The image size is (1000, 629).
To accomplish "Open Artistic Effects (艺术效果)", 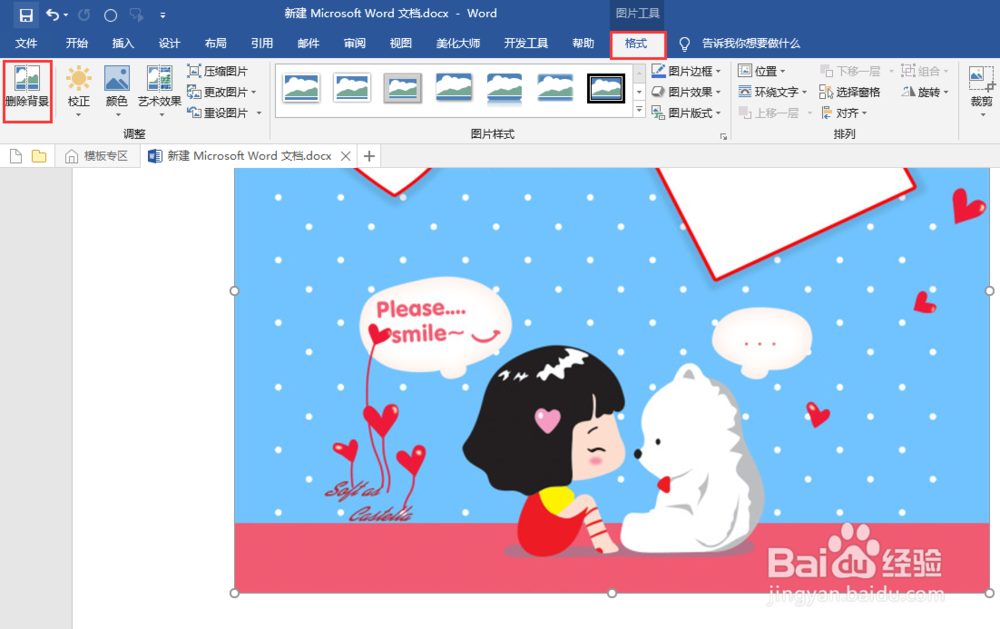I will click(159, 90).
